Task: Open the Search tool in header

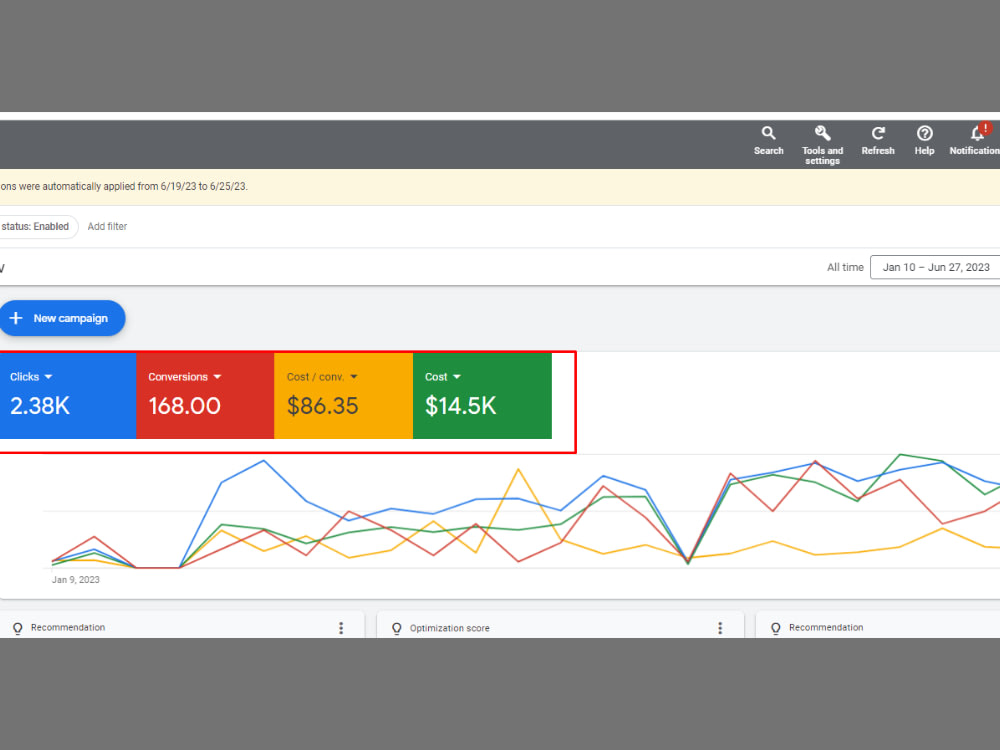Action: (x=768, y=141)
